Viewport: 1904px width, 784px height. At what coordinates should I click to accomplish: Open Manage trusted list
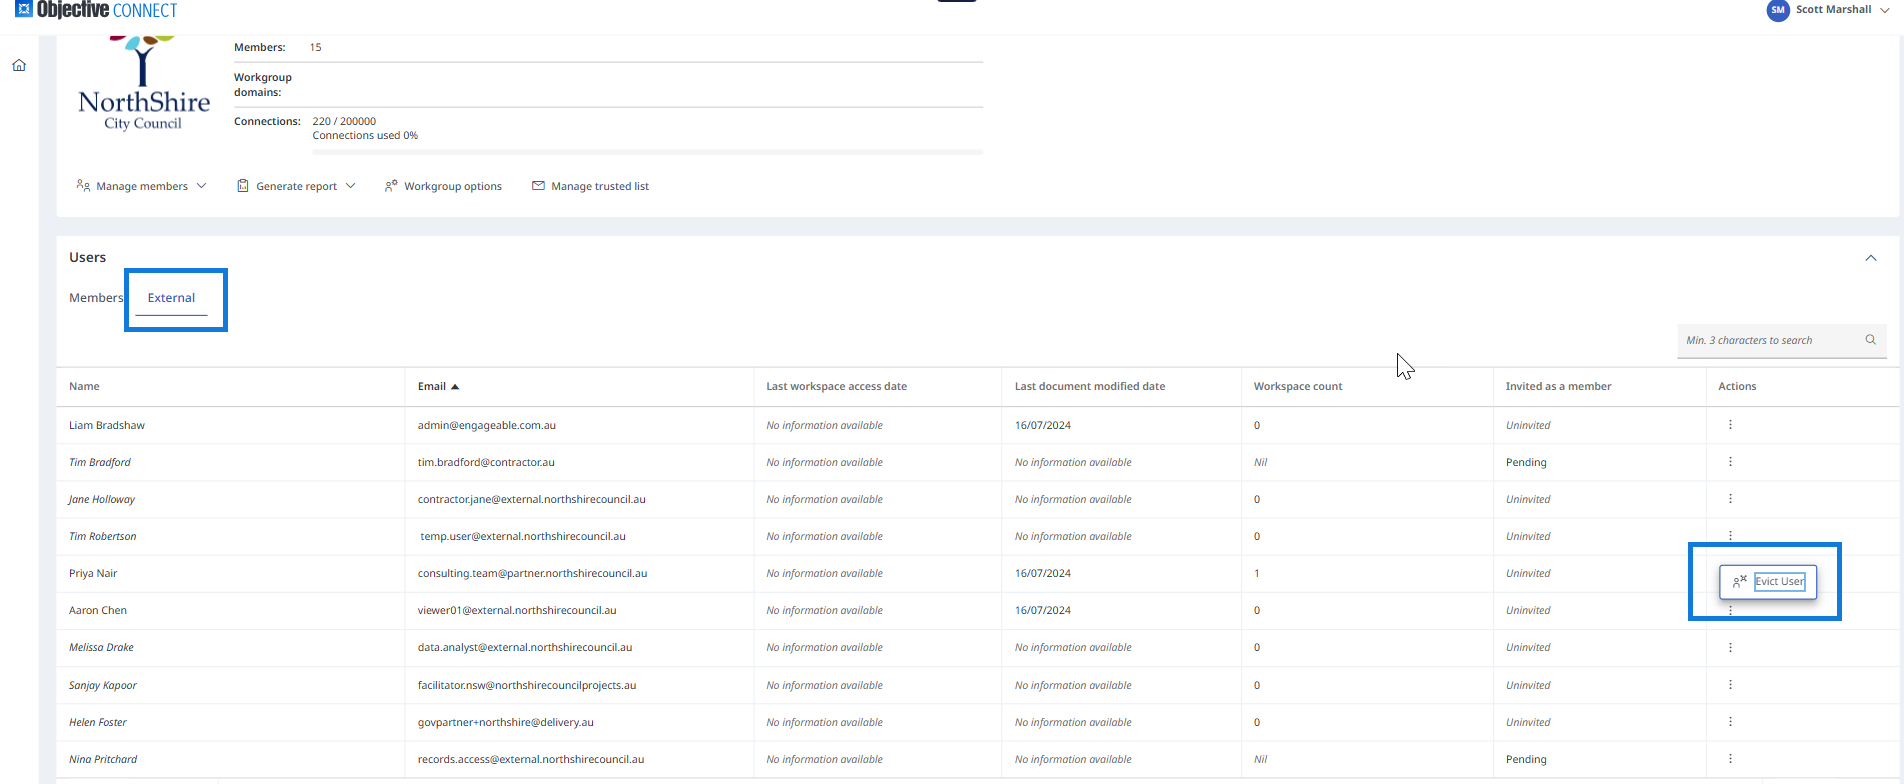pyautogui.click(x=590, y=186)
